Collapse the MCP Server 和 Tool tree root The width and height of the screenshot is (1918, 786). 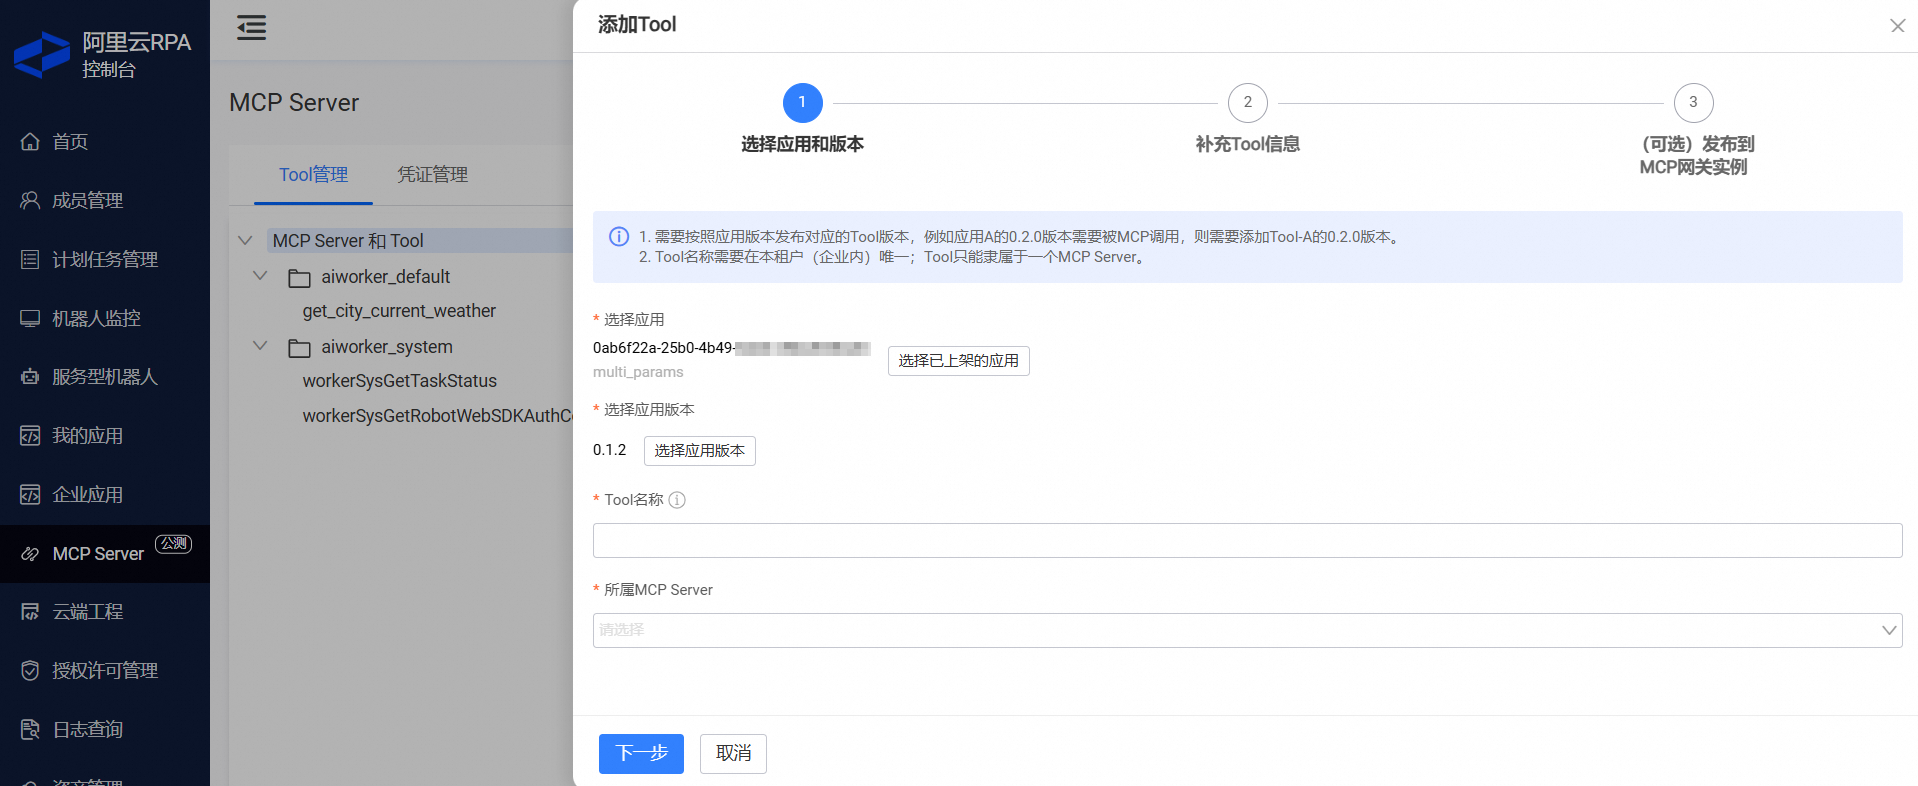tap(245, 240)
